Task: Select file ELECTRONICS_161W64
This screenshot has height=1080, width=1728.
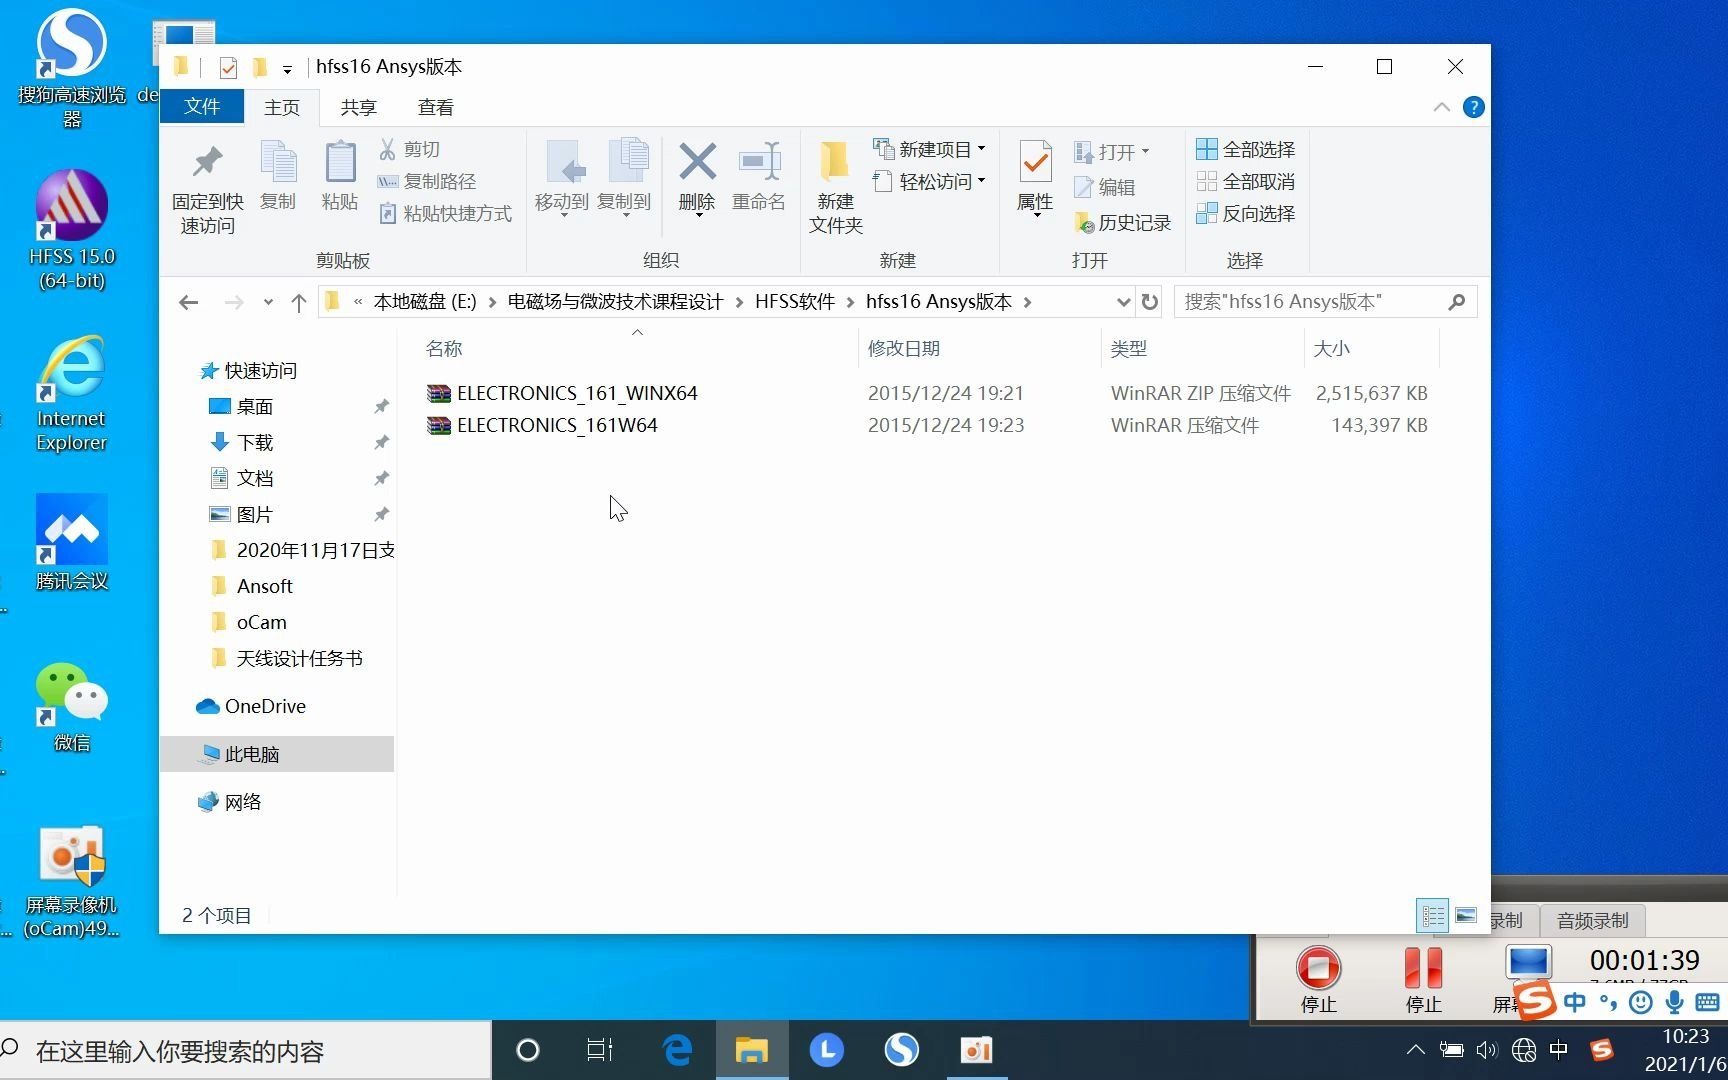Action: [557, 425]
